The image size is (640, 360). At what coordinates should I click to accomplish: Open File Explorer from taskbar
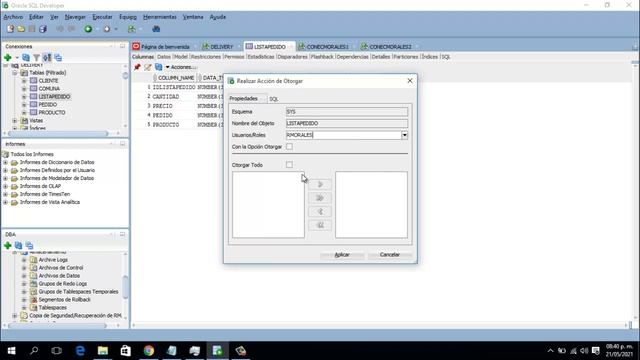[x=103, y=351]
